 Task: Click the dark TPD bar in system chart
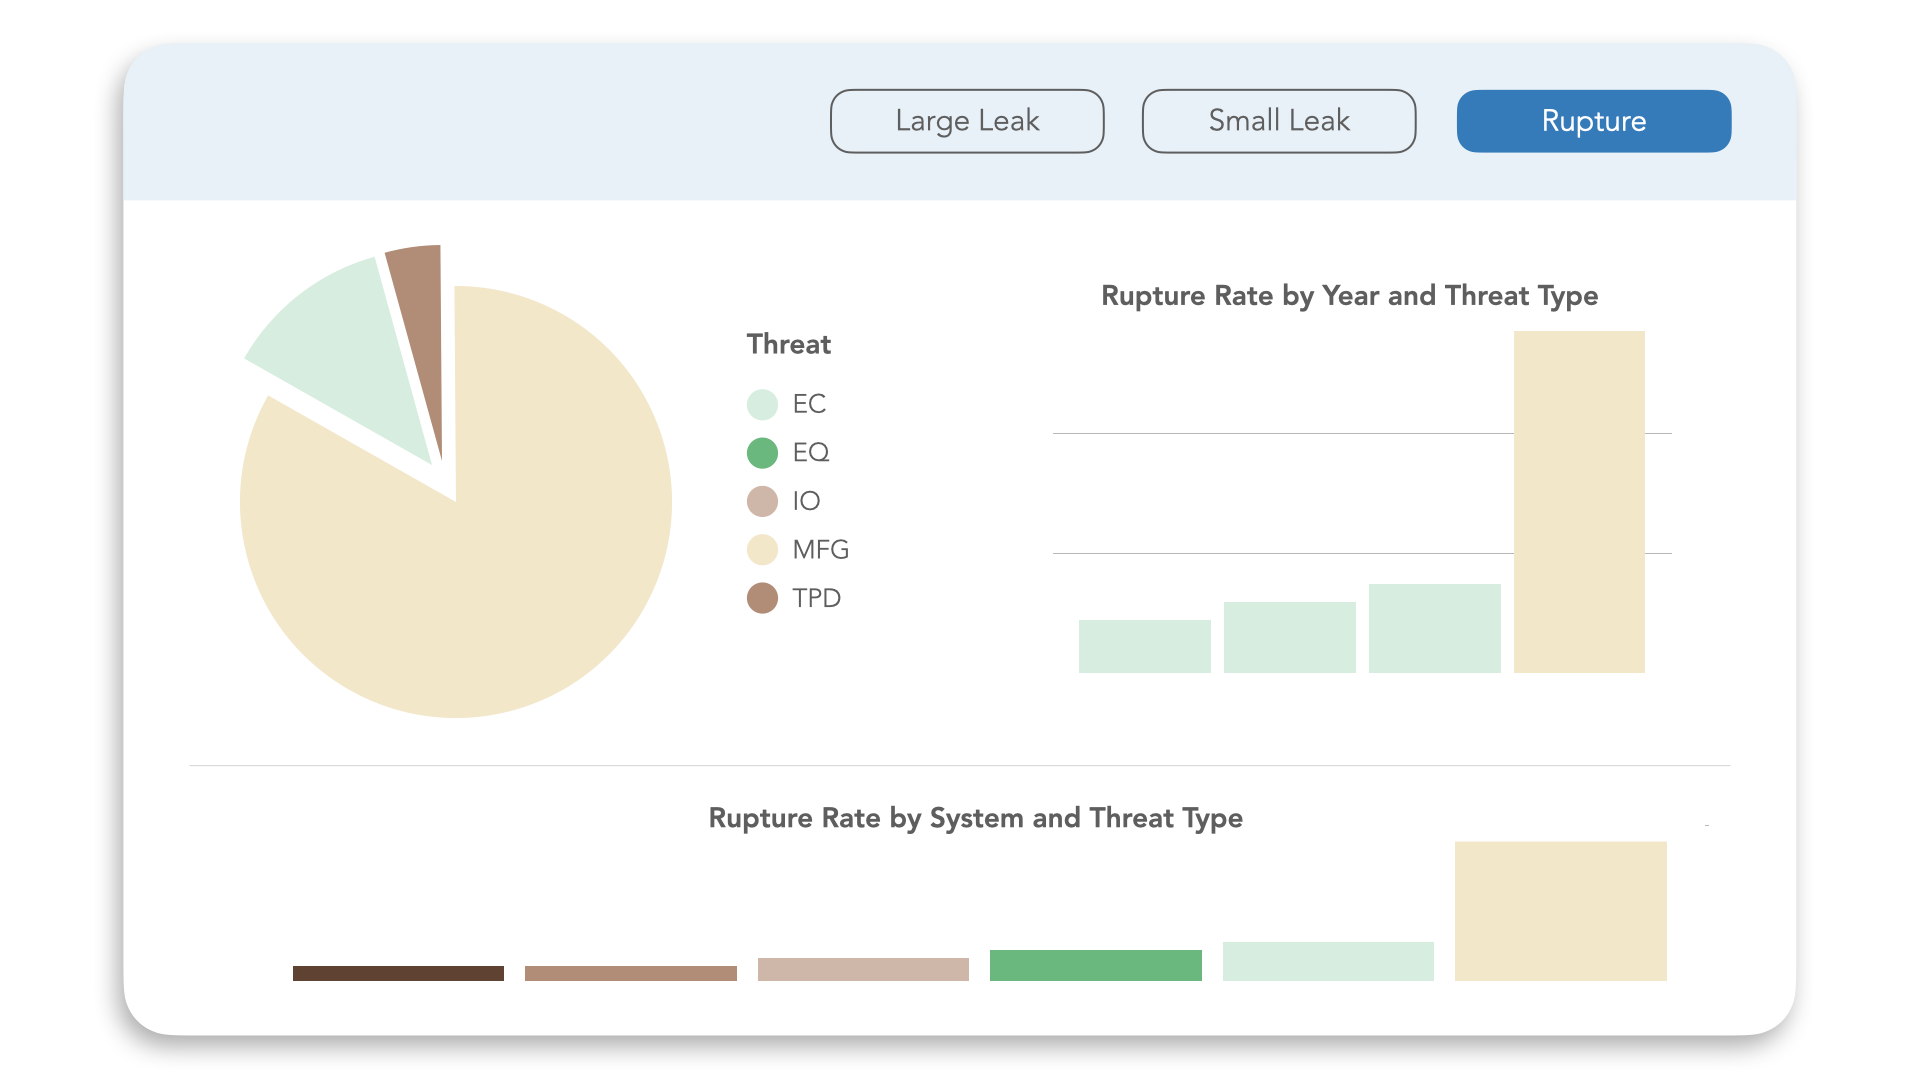point(397,972)
